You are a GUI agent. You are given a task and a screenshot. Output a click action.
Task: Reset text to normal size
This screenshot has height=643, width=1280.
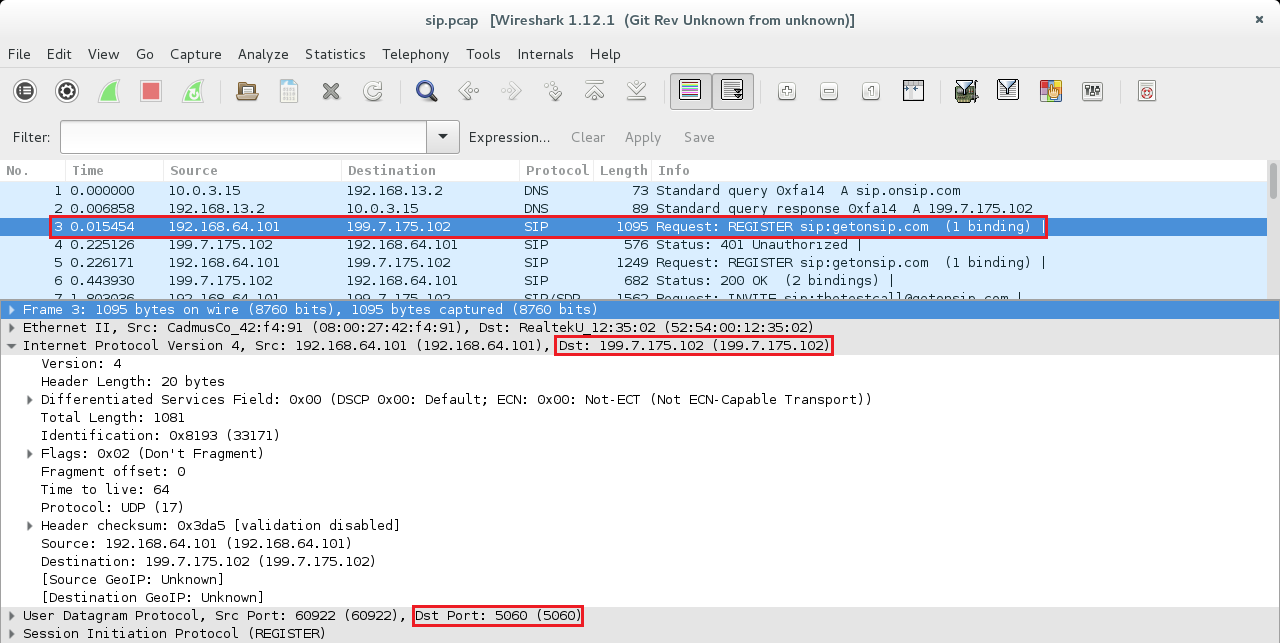871,91
